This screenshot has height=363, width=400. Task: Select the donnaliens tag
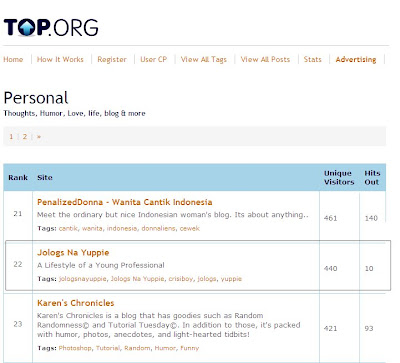158,229
